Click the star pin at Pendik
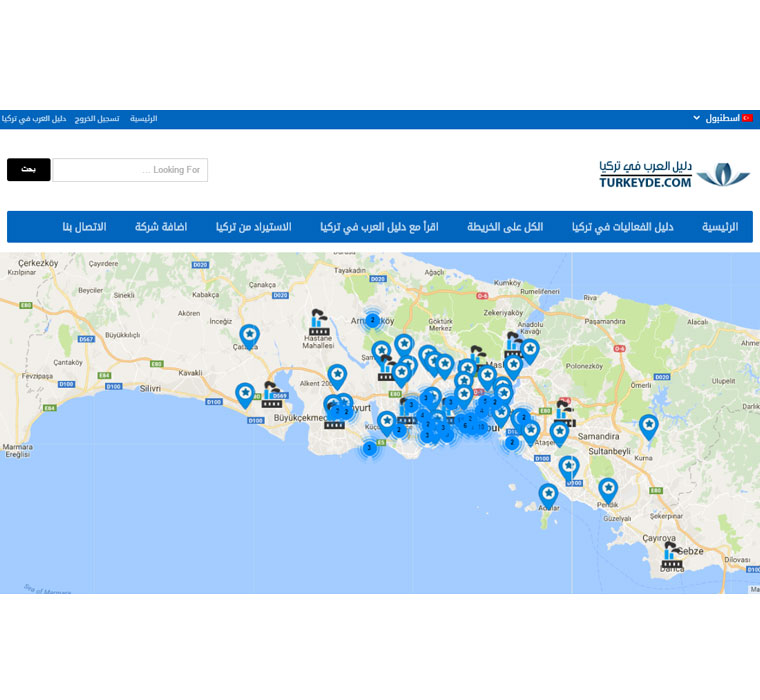760x700 pixels. 608,490
